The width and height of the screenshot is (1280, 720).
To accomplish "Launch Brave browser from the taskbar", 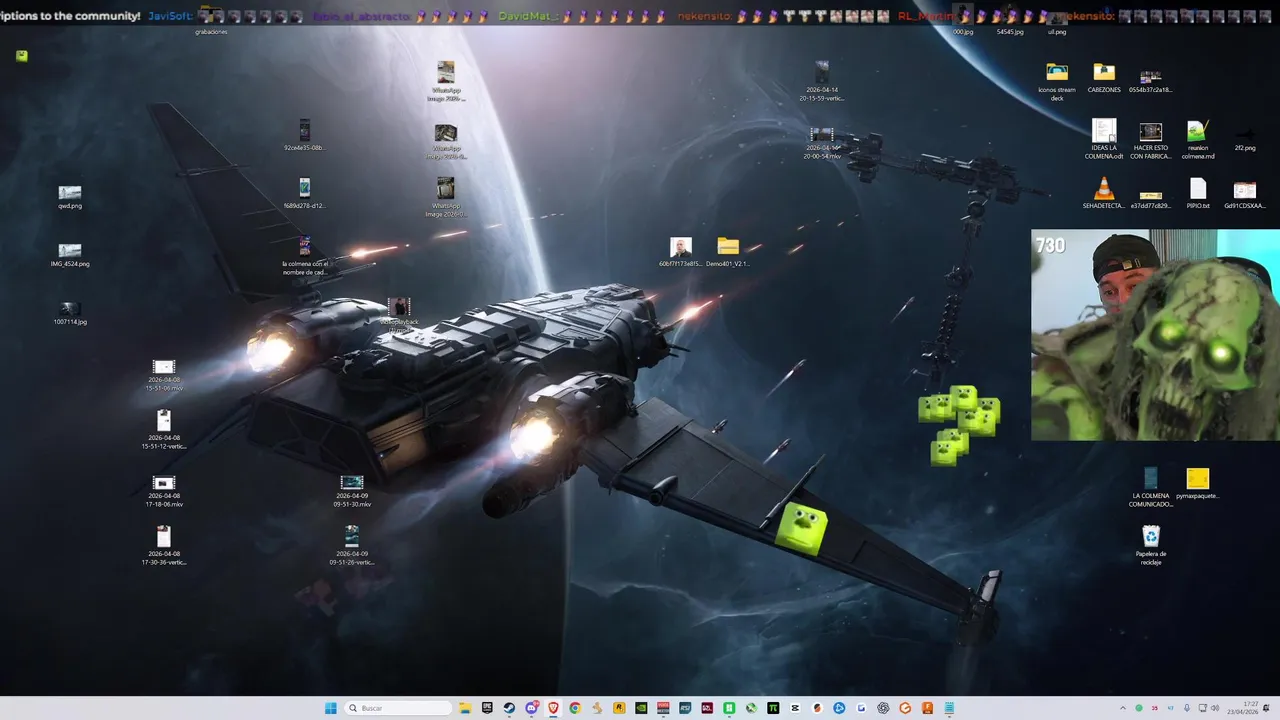I will pyautogui.click(x=553, y=708).
